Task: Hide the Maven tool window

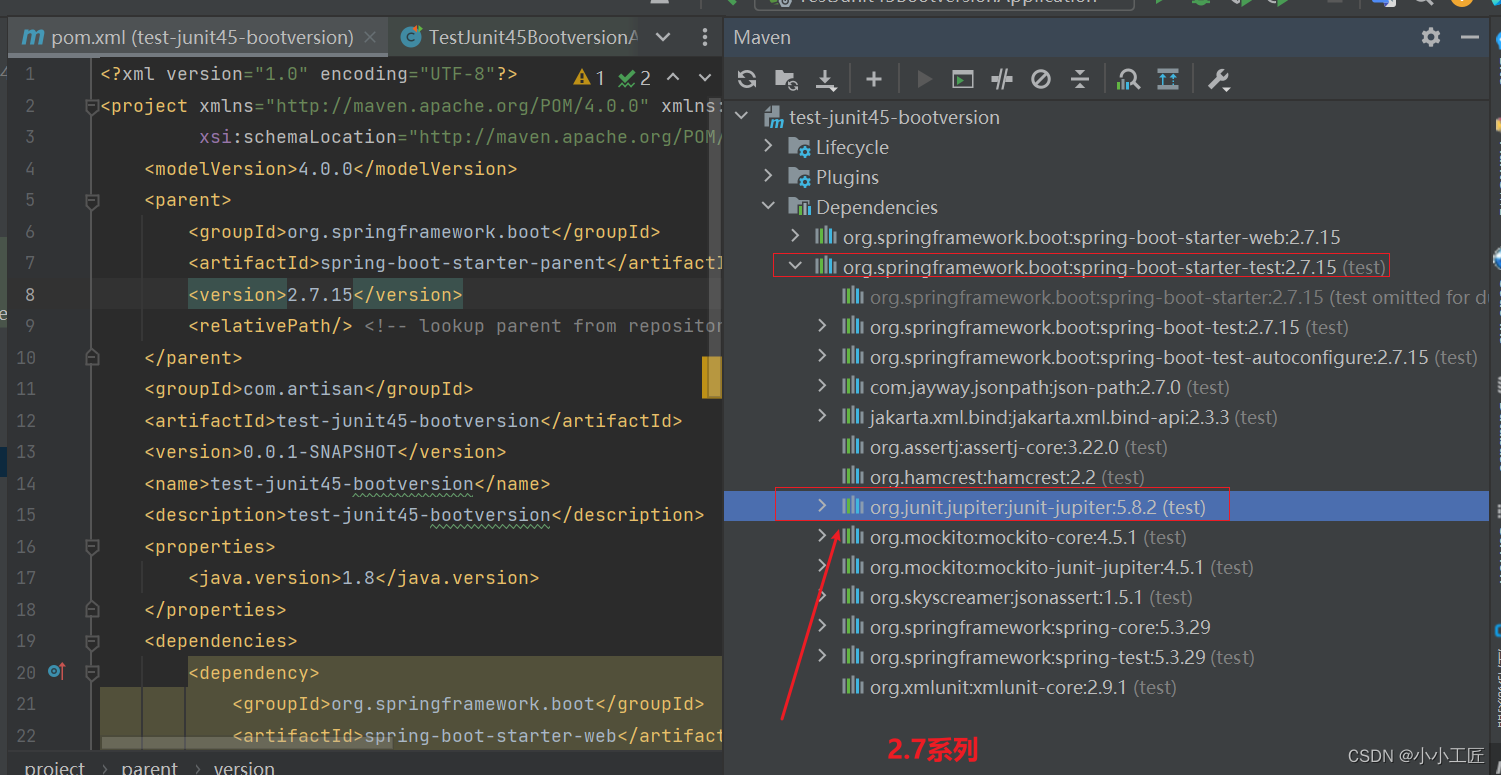Action: [x=1469, y=37]
